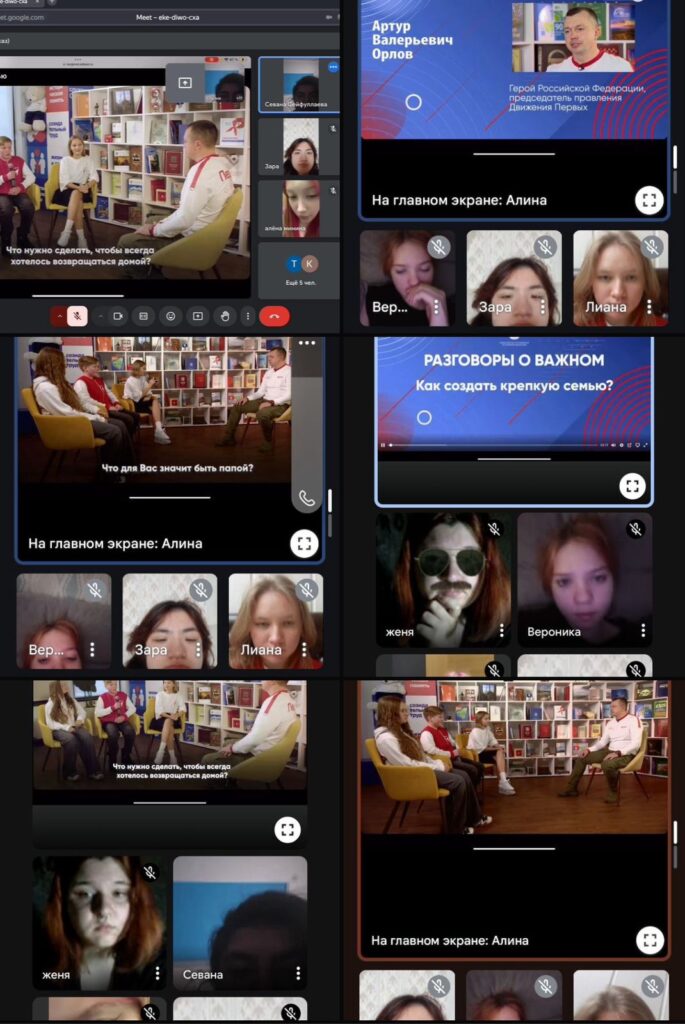Screen dimensions: 685x1024
Task: Enter fullscreen under "Как создать крепкую семью?" slide
Action: [632, 486]
